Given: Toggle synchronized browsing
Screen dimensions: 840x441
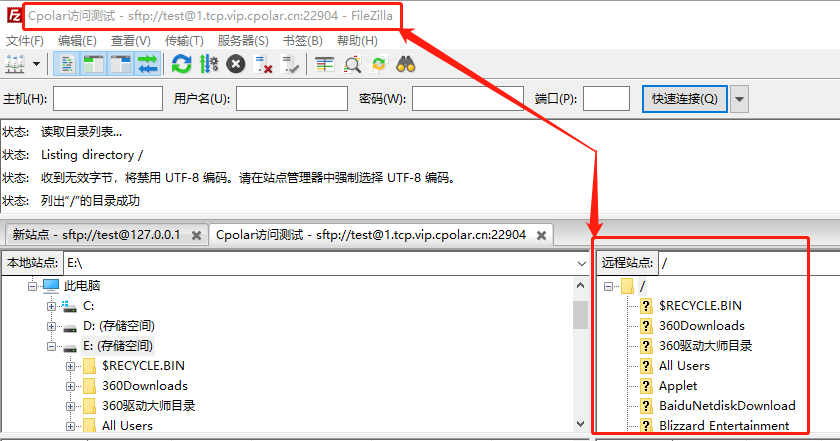Looking at the screenshot, I should click(379, 65).
